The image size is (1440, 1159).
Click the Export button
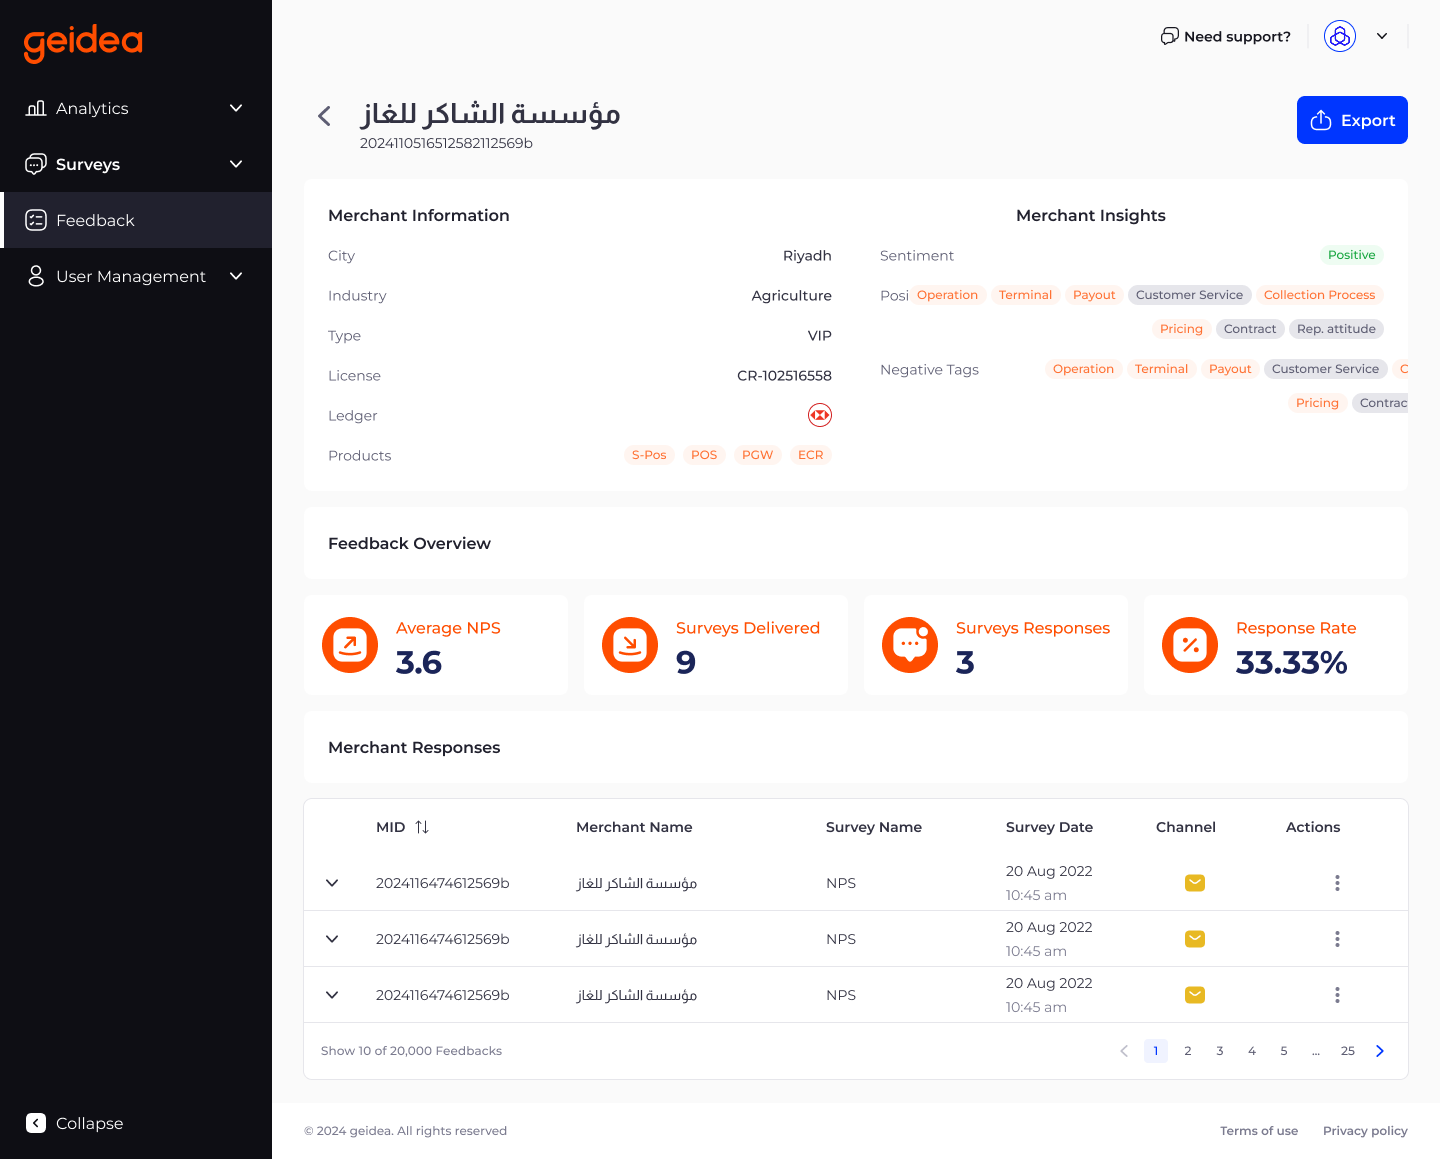click(1352, 120)
